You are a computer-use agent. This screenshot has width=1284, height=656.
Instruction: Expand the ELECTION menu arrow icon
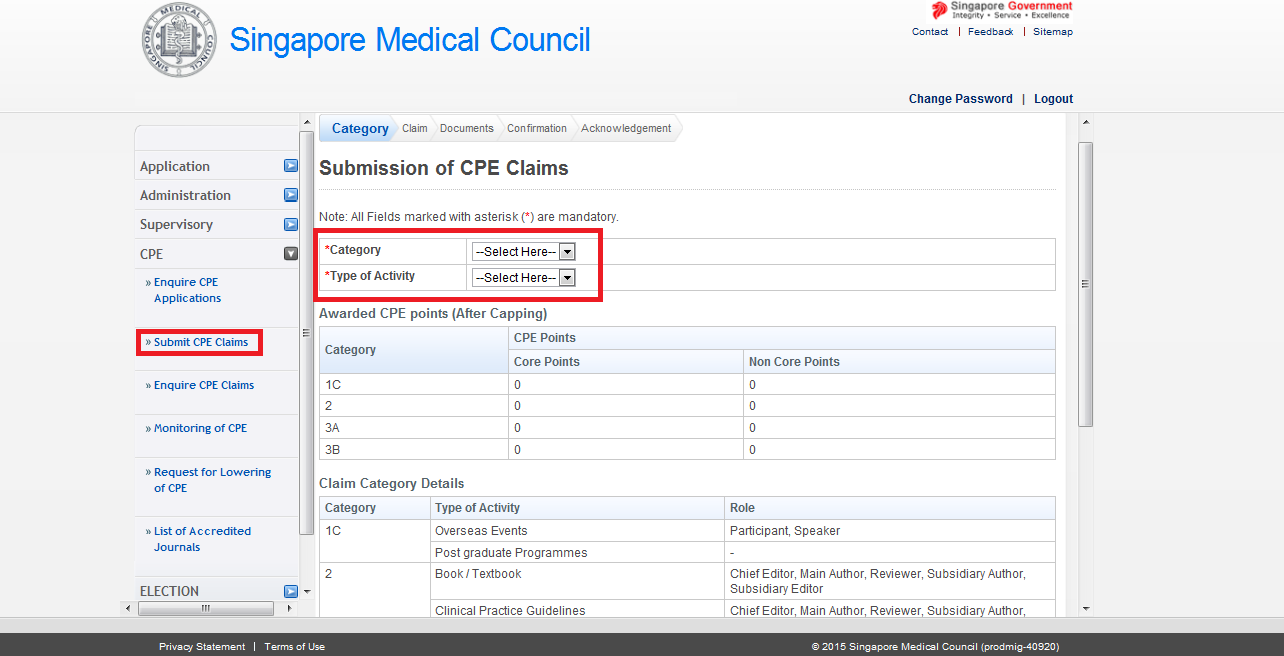[x=291, y=591]
